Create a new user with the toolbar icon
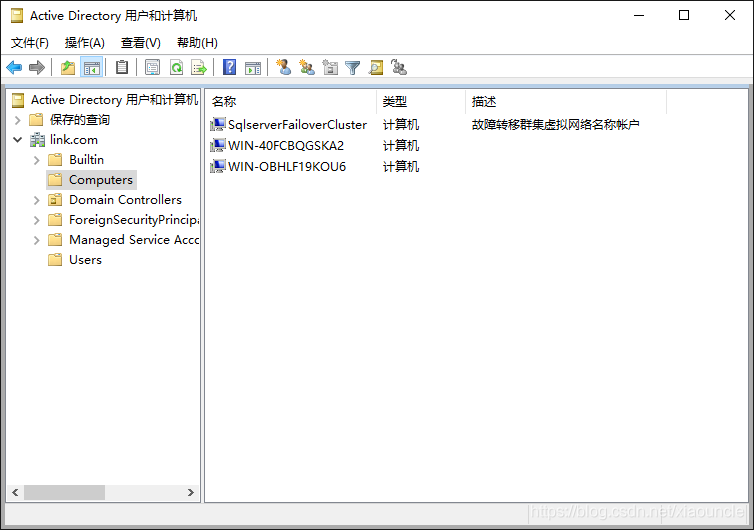Screen dimensions: 754x530 tap(283, 67)
